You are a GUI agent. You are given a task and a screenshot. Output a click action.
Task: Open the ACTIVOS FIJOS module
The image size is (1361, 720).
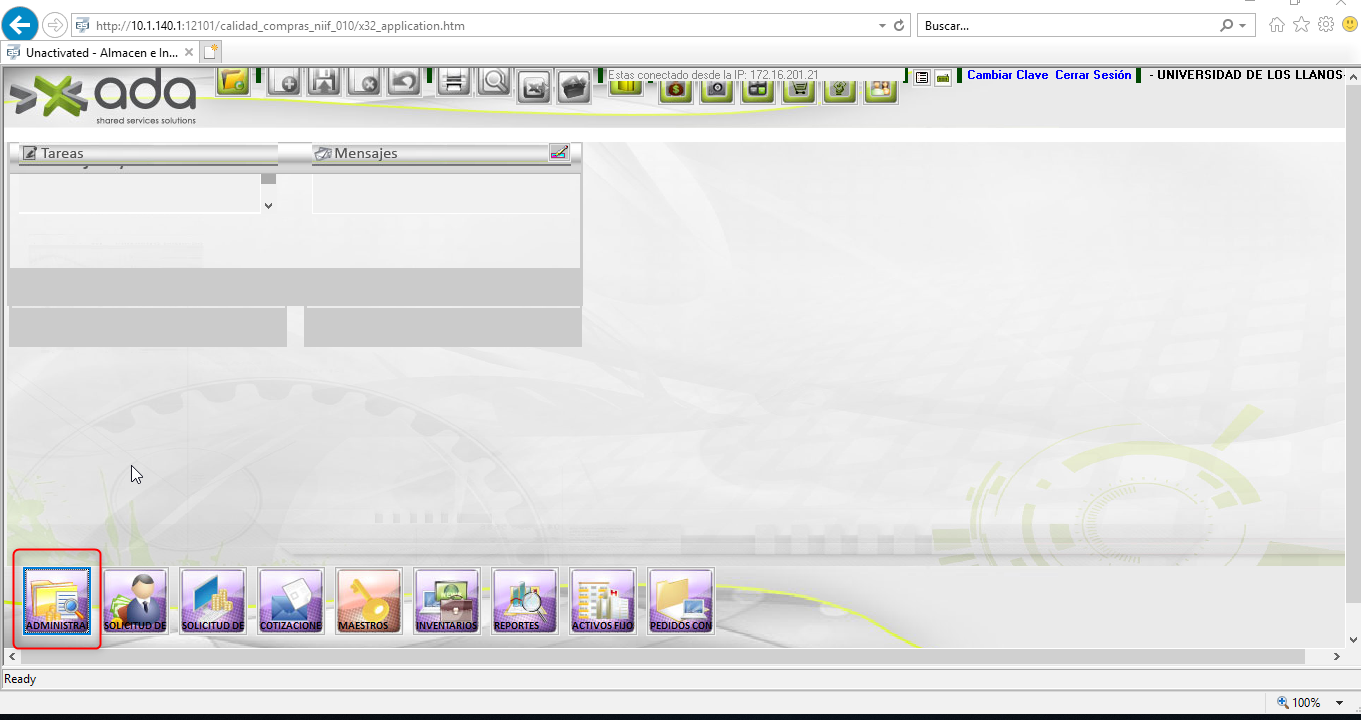602,600
